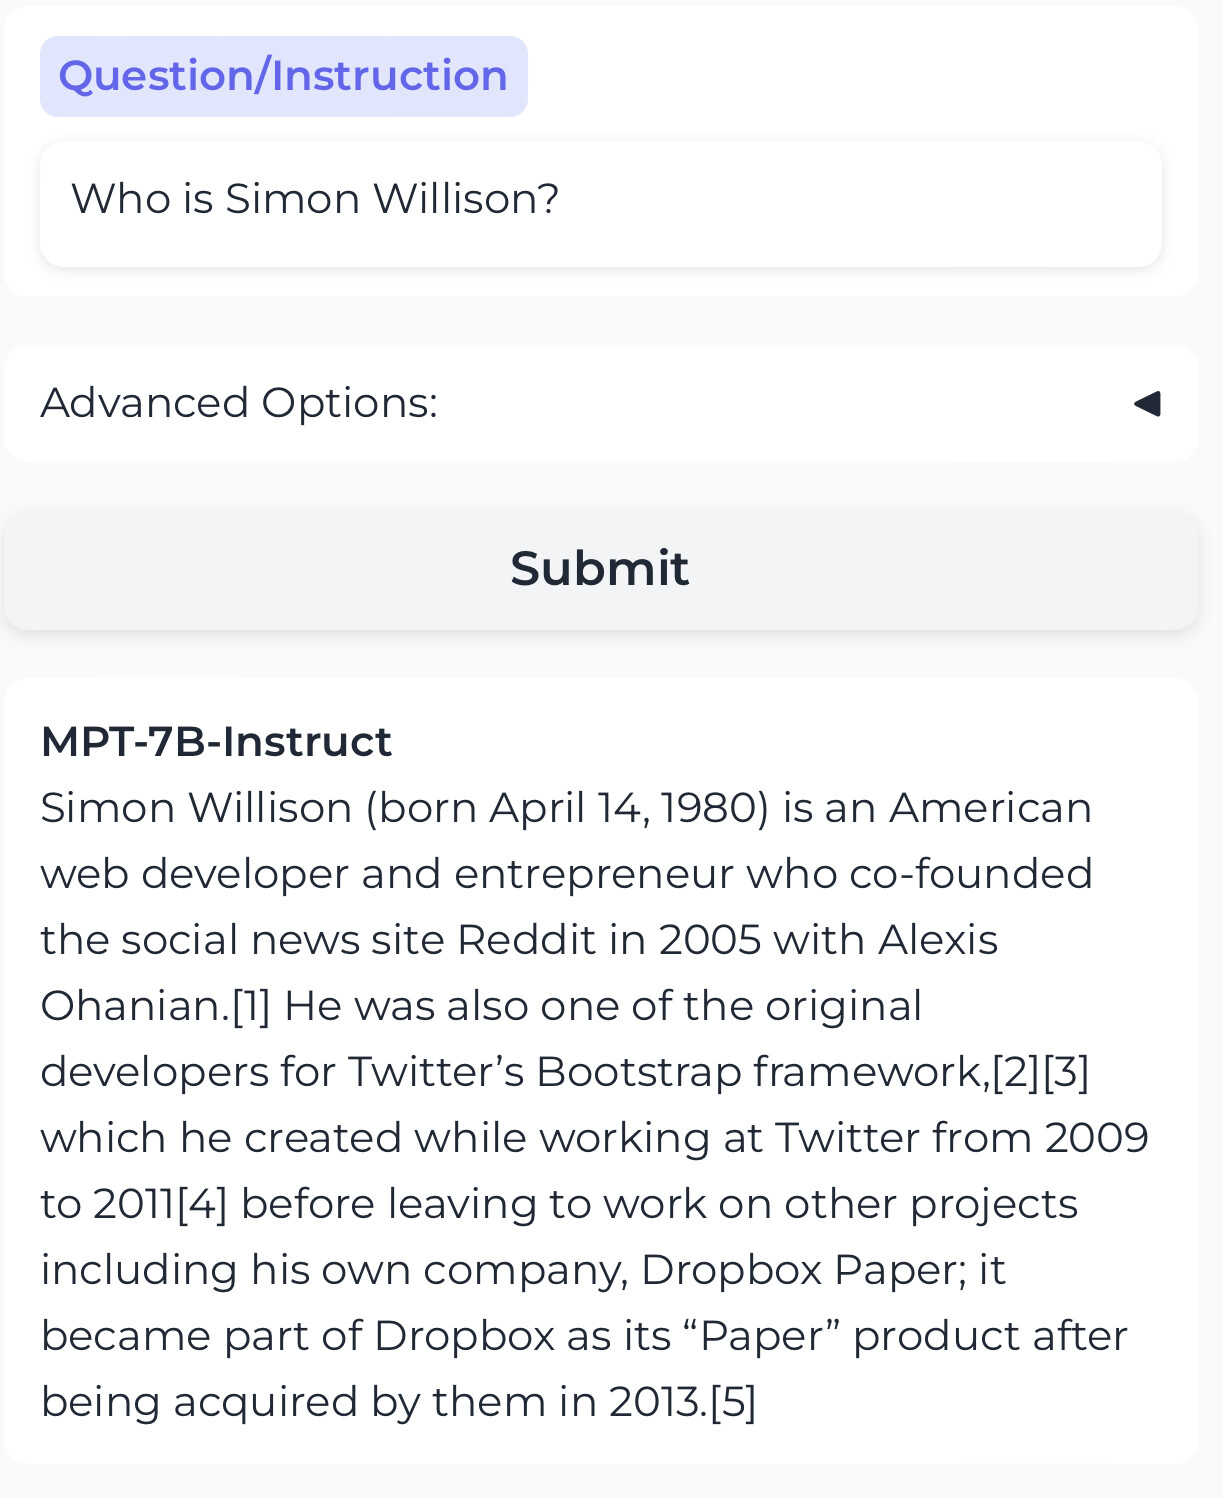Click "Simon Willison" at the response start
The height and width of the screenshot is (1498, 1223).
[x=196, y=808]
